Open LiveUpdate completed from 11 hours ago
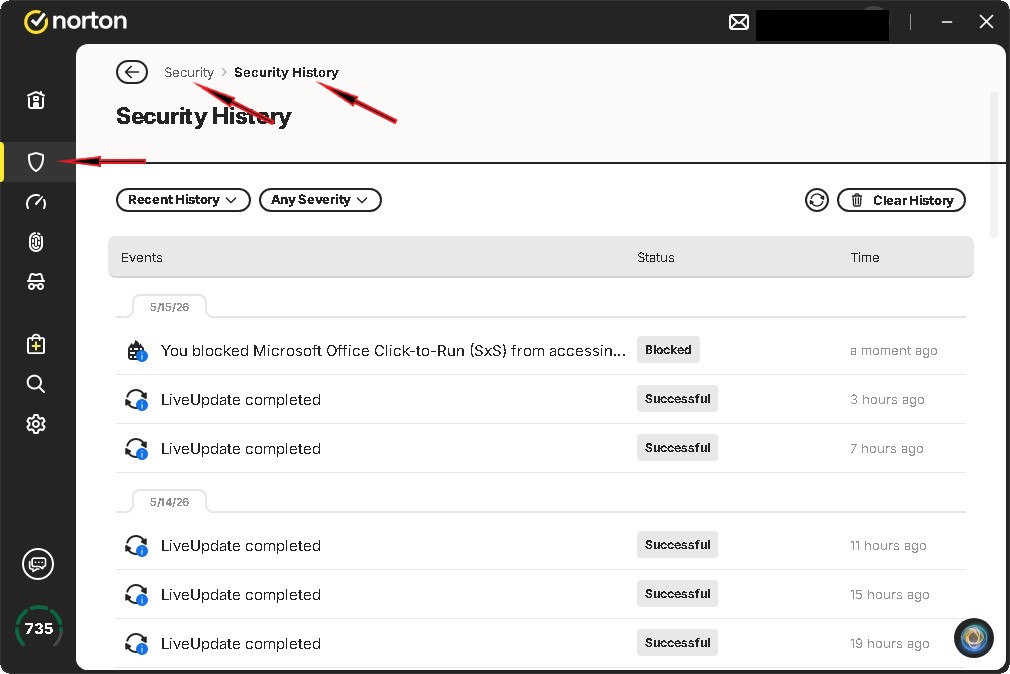This screenshot has height=674, width=1010. (541, 546)
